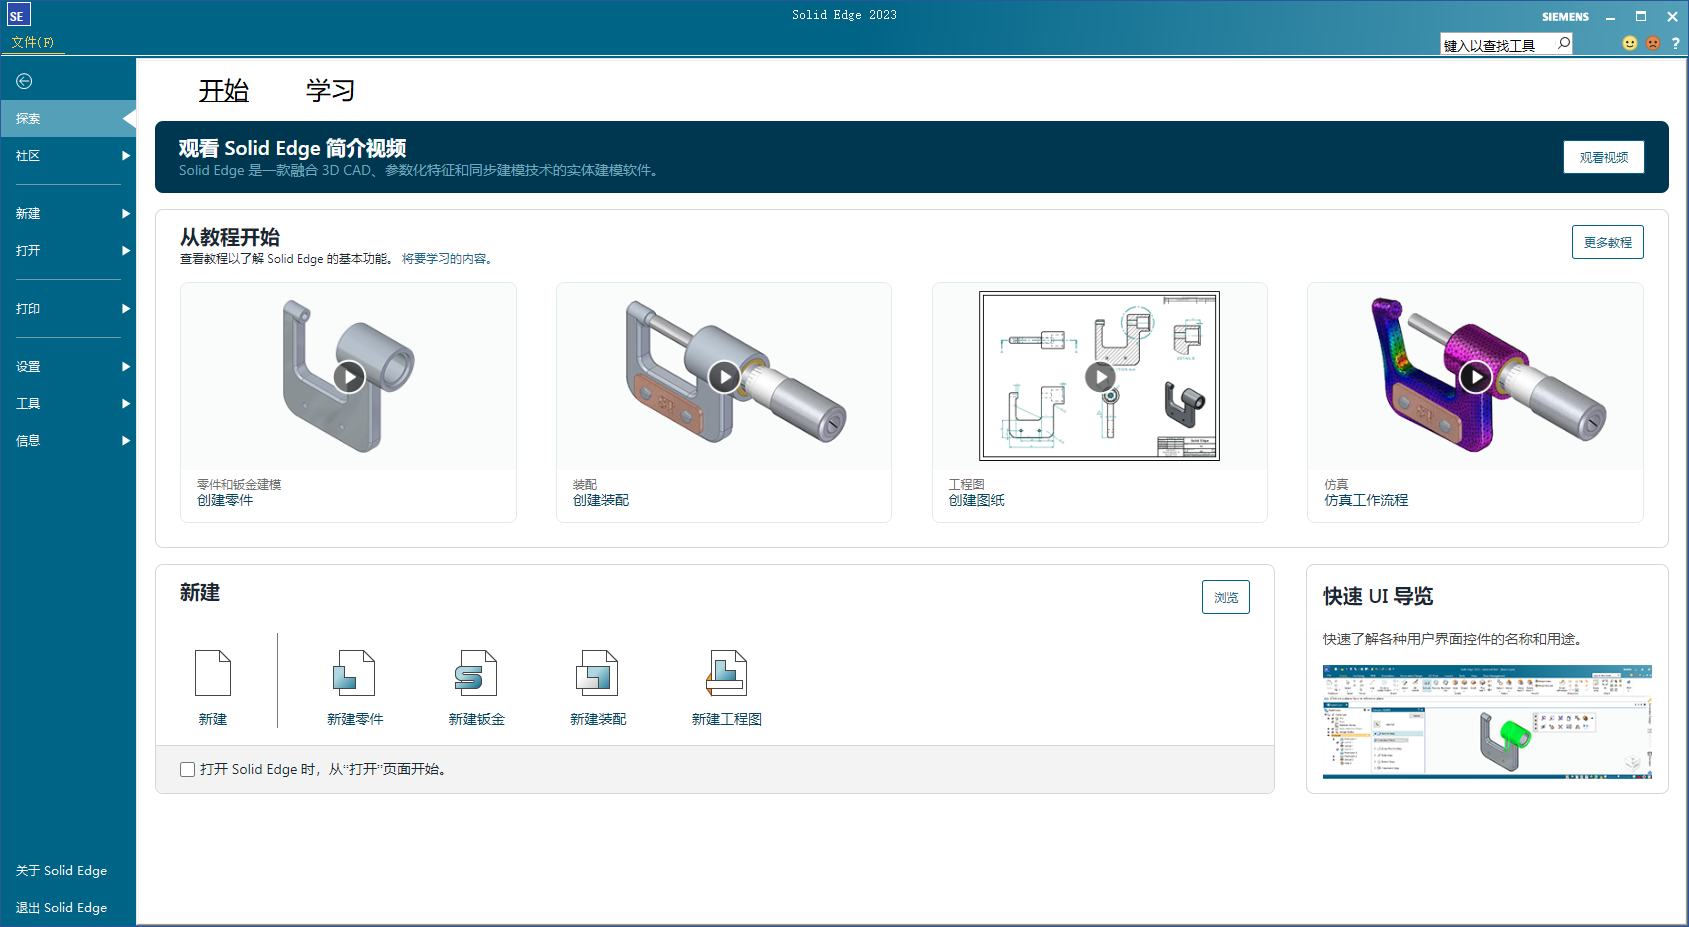1689x927 pixels.
Task: Click the 仿真工作流程 tutorial title
Action: coord(1366,500)
